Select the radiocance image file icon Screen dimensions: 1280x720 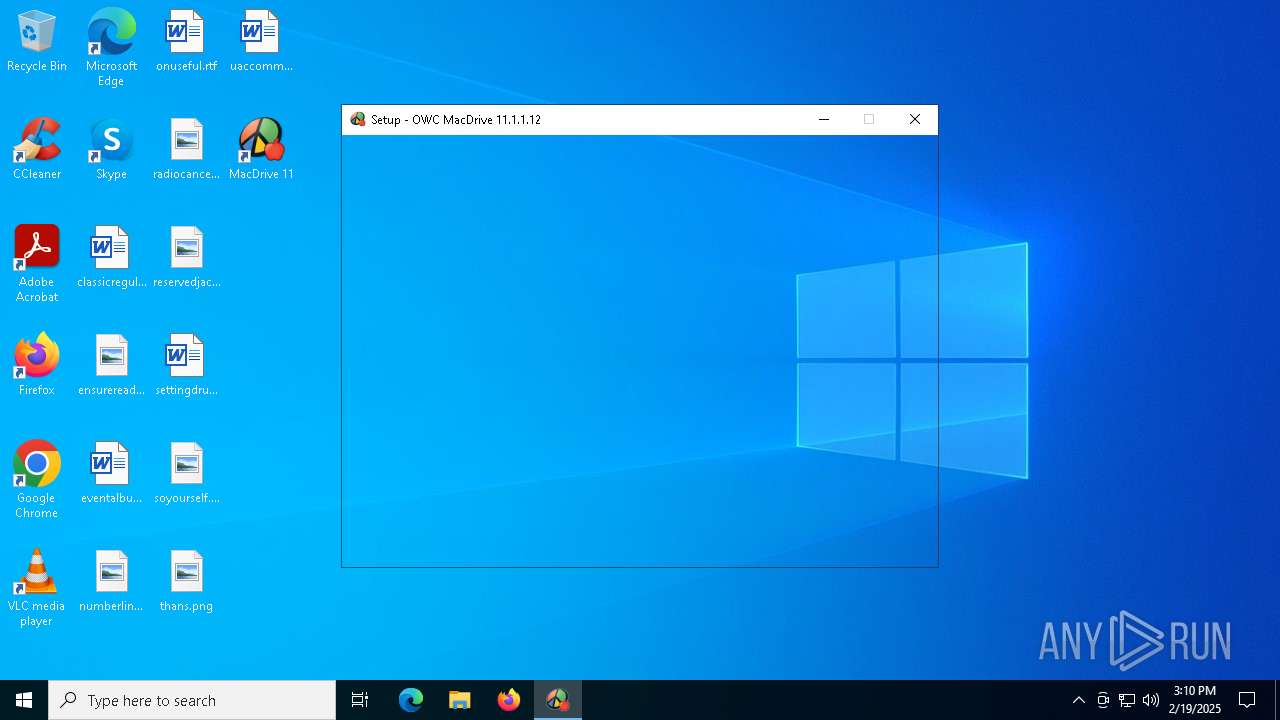click(186, 150)
